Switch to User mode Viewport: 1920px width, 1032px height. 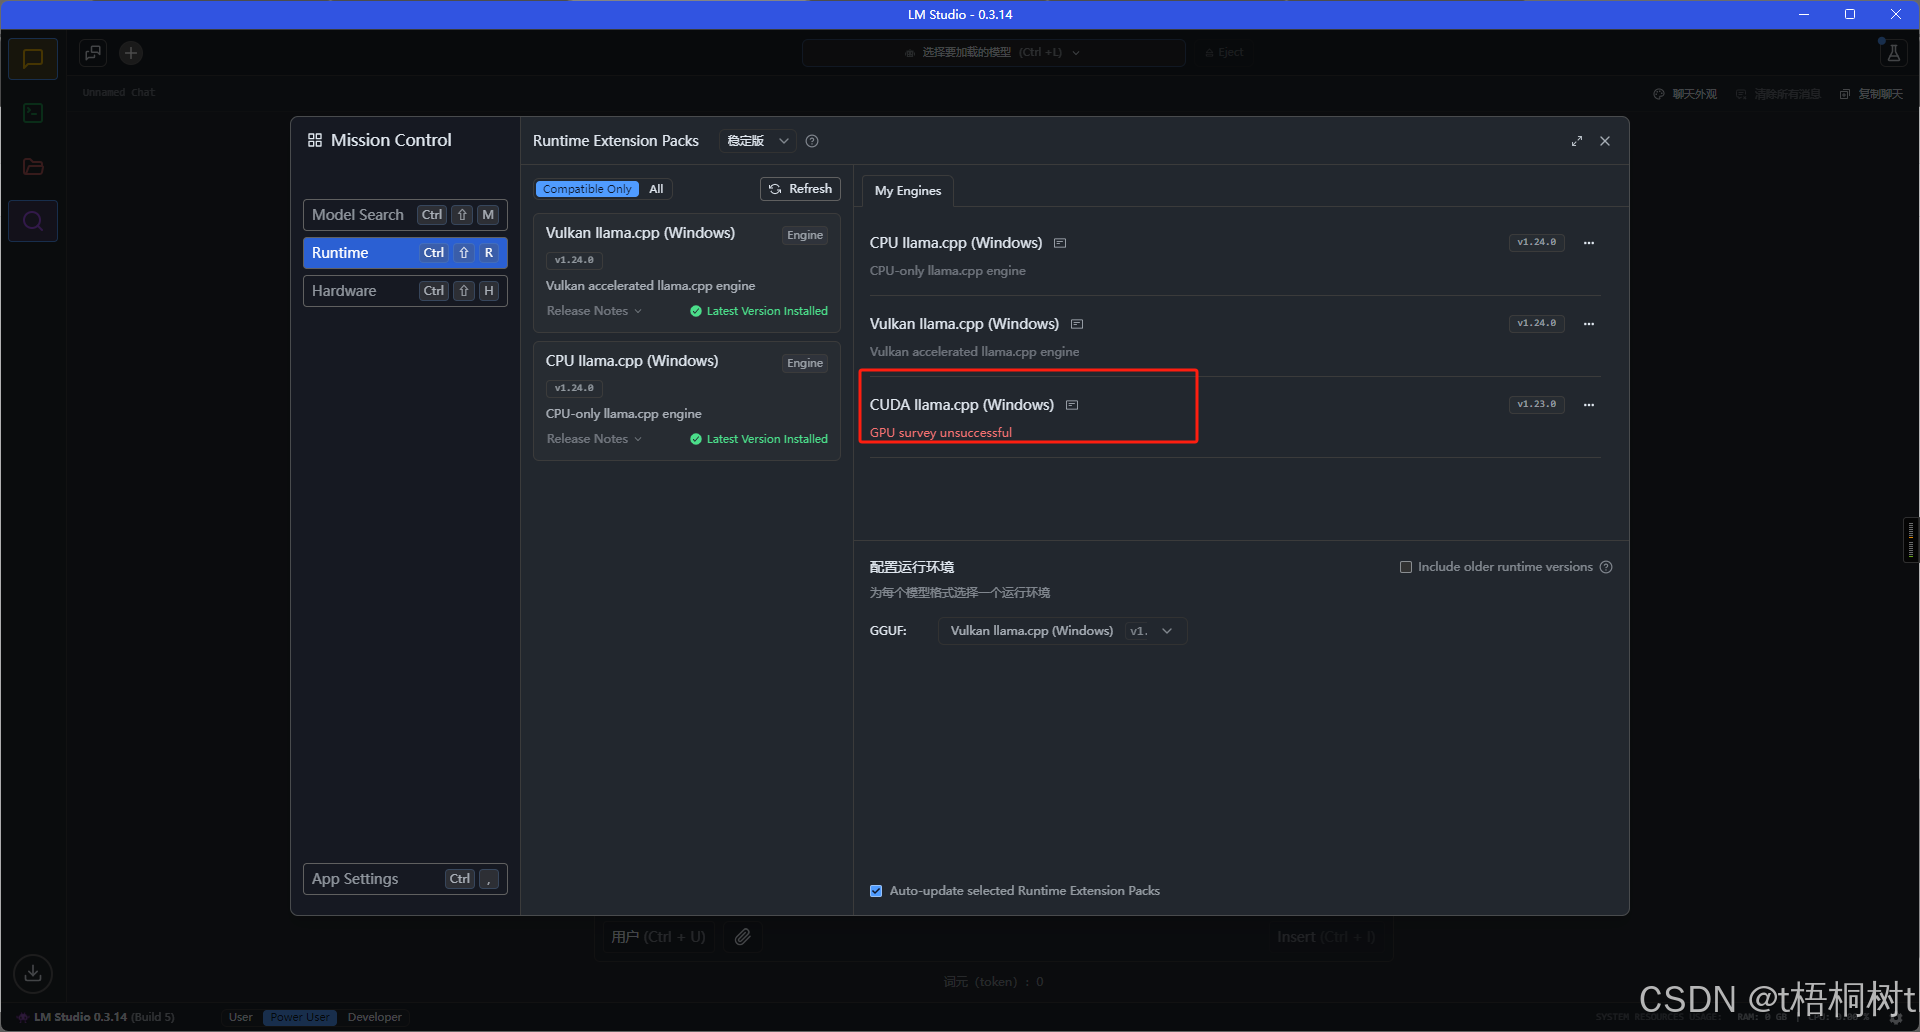pos(241,1017)
